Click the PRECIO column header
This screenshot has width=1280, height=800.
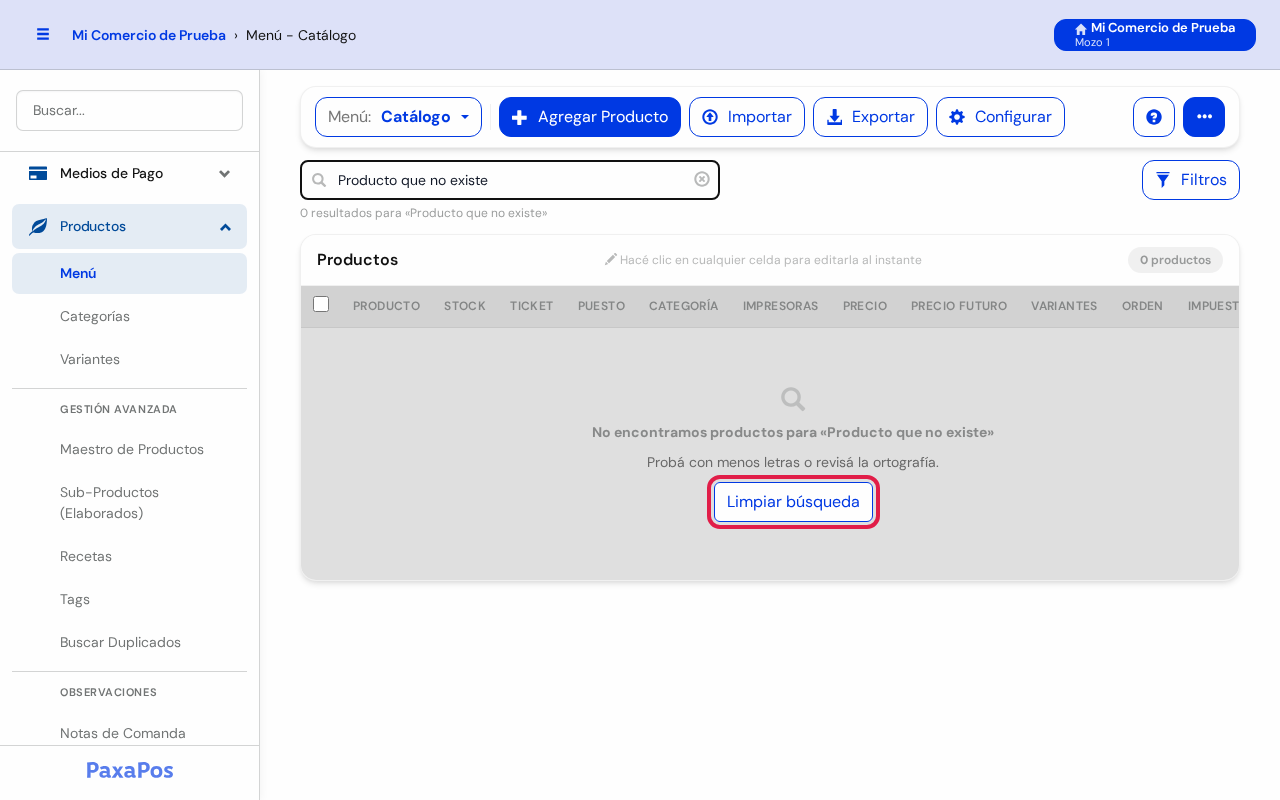pos(865,306)
